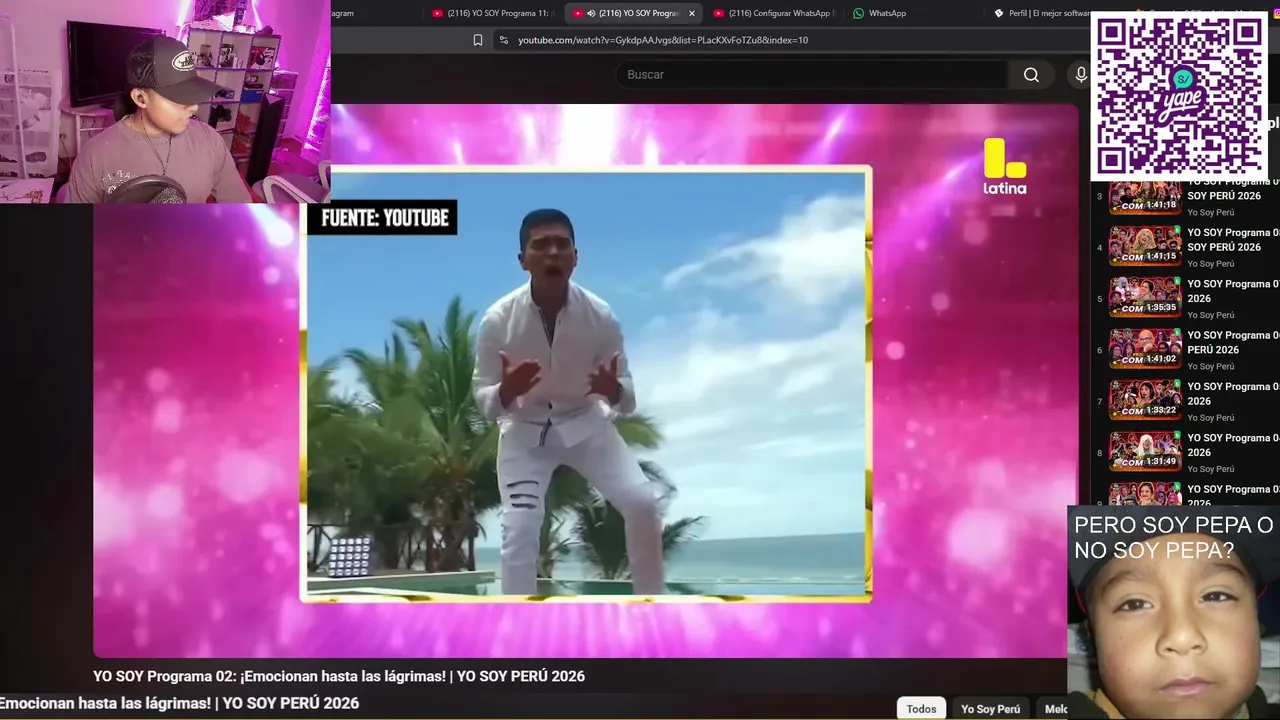Activate voice search microphone icon
The image size is (1280, 720).
click(1080, 75)
